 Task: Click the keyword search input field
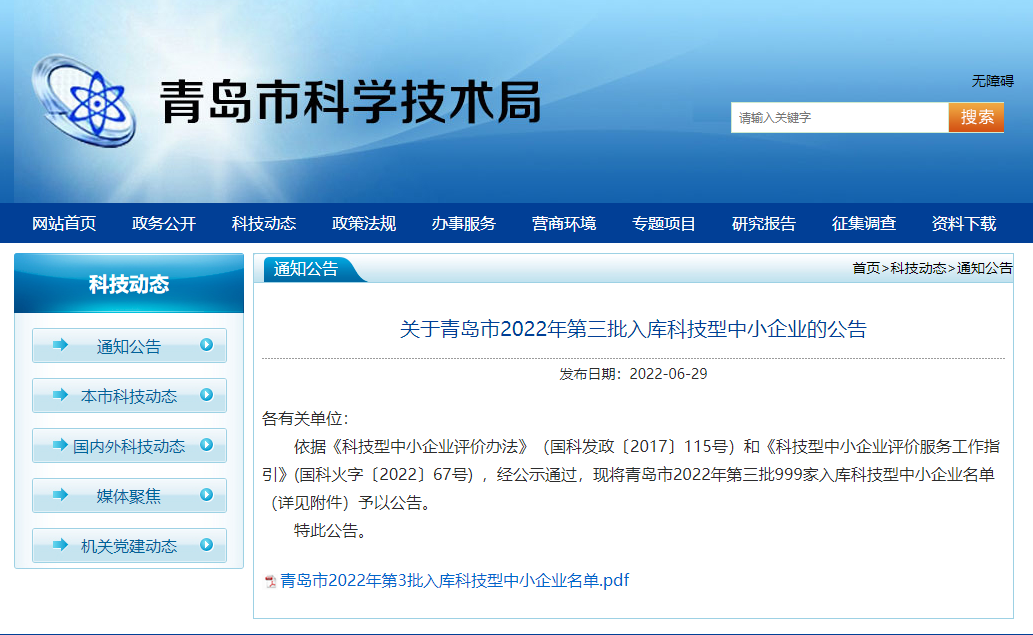click(838, 118)
